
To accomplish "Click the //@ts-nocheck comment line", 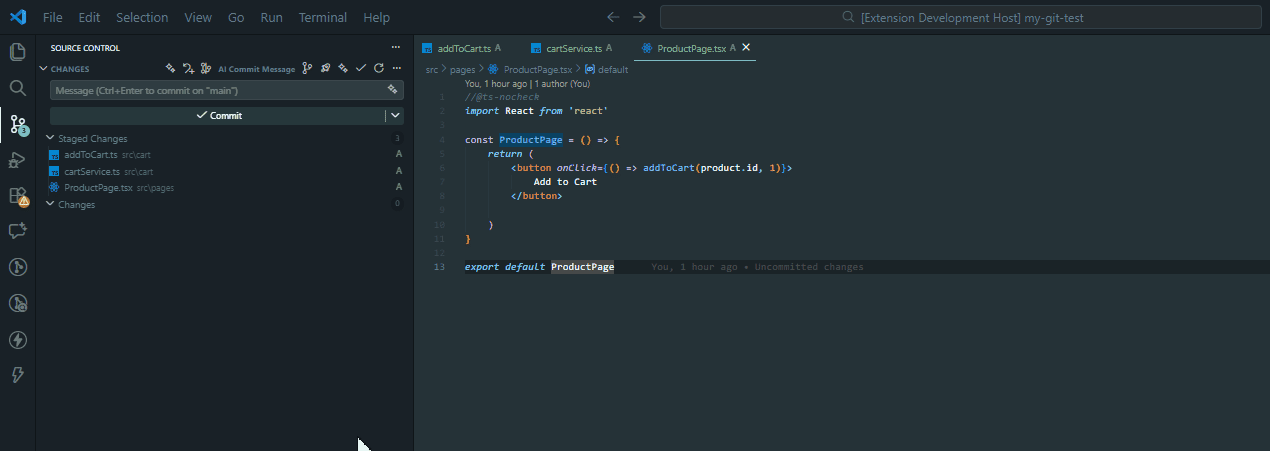I will [x=501, y=97].
